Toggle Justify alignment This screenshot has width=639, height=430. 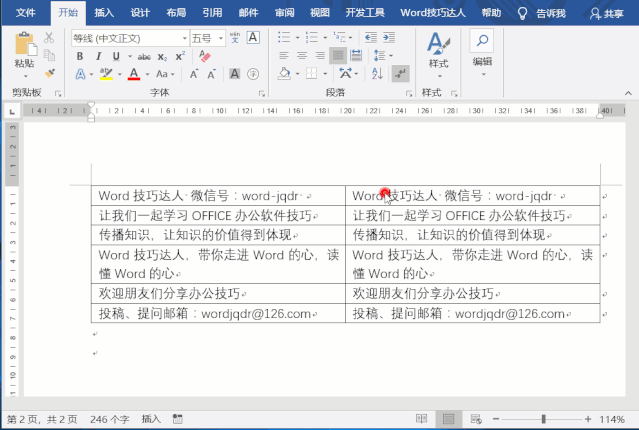[x=338, y=55]
